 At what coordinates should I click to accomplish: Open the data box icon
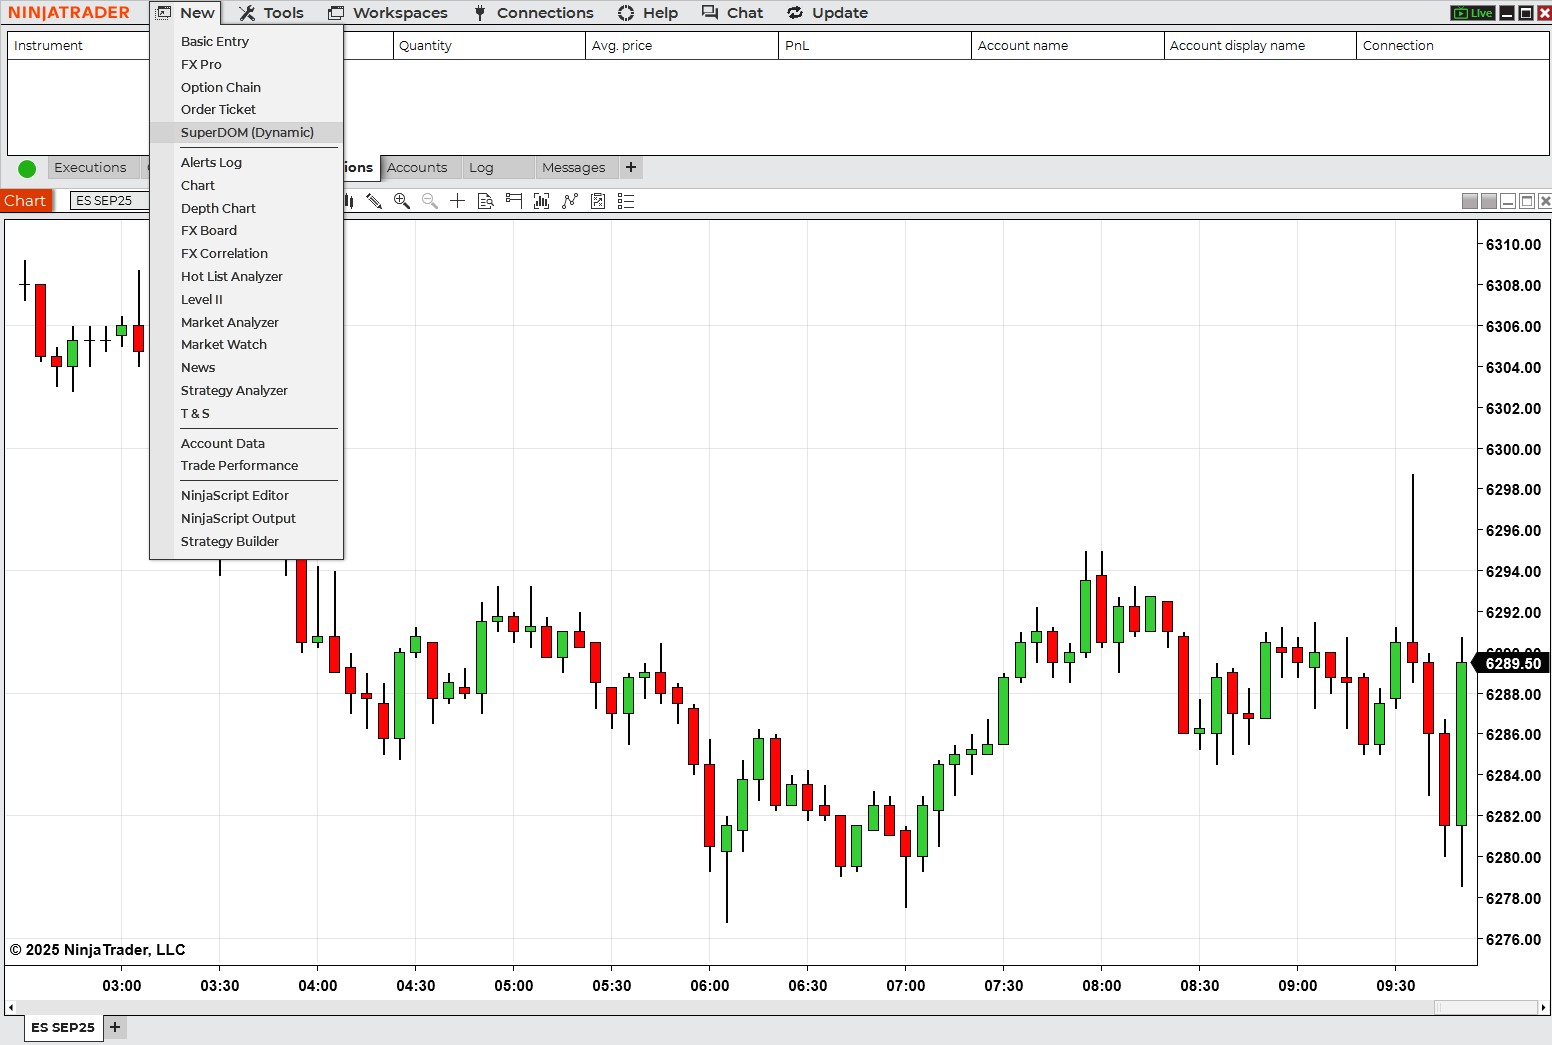tap(486, 201)
